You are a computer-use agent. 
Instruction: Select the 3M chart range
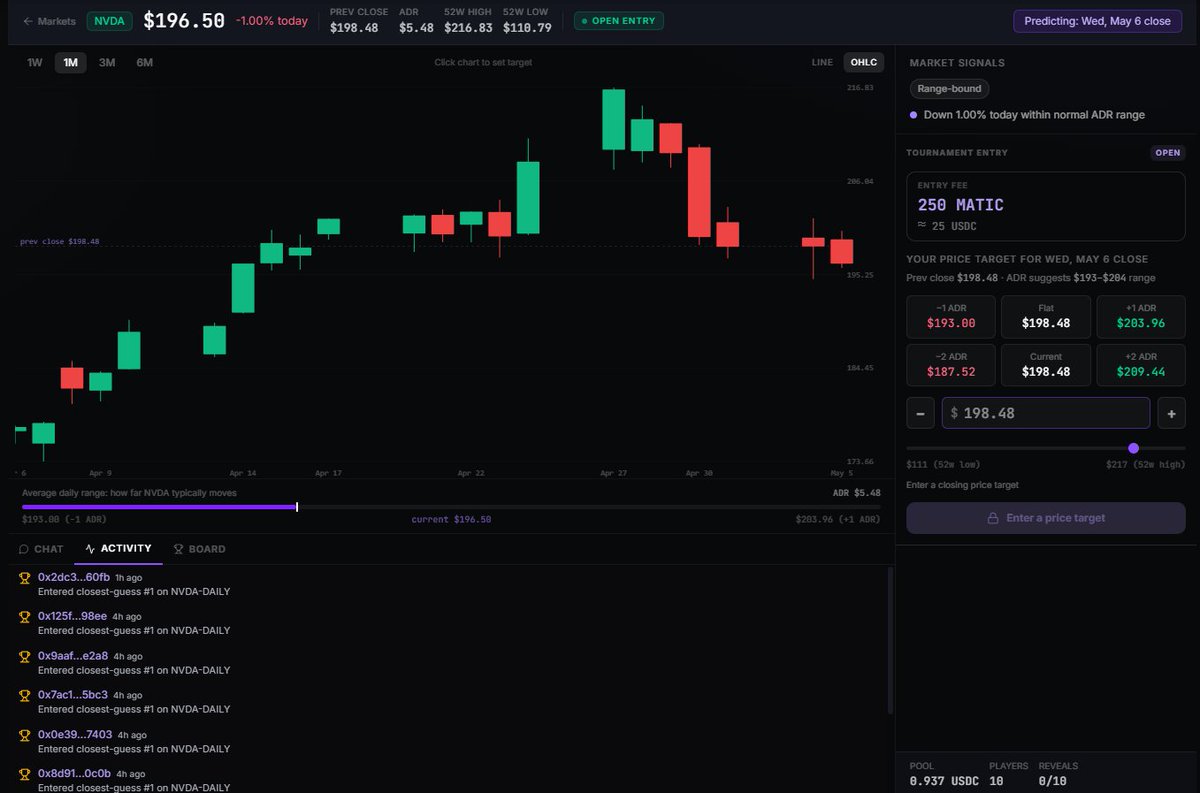coord(107,62)
